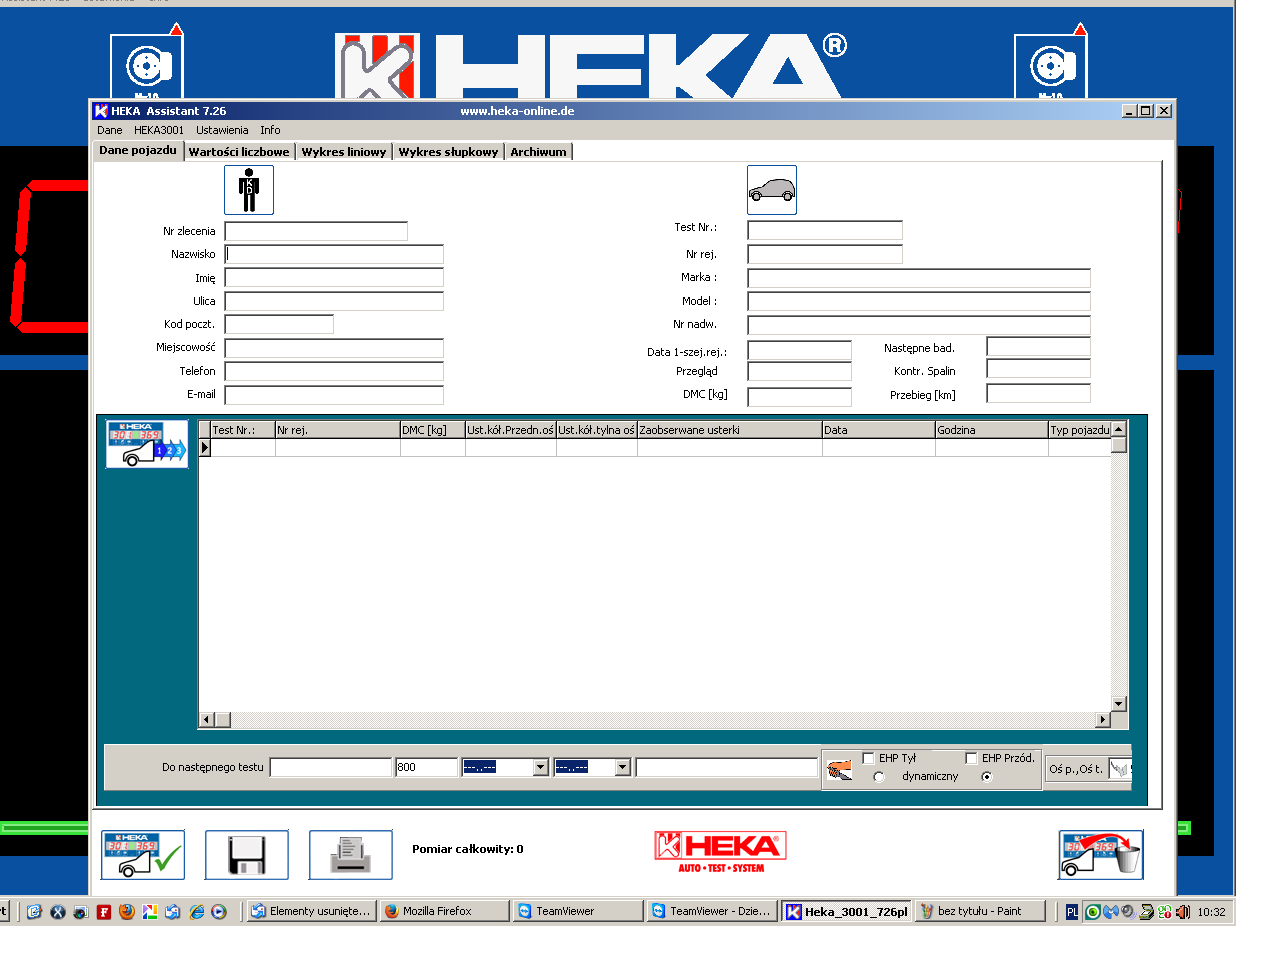Click the red F quick launch icon

pyautogui.click(x=104, y=912)
